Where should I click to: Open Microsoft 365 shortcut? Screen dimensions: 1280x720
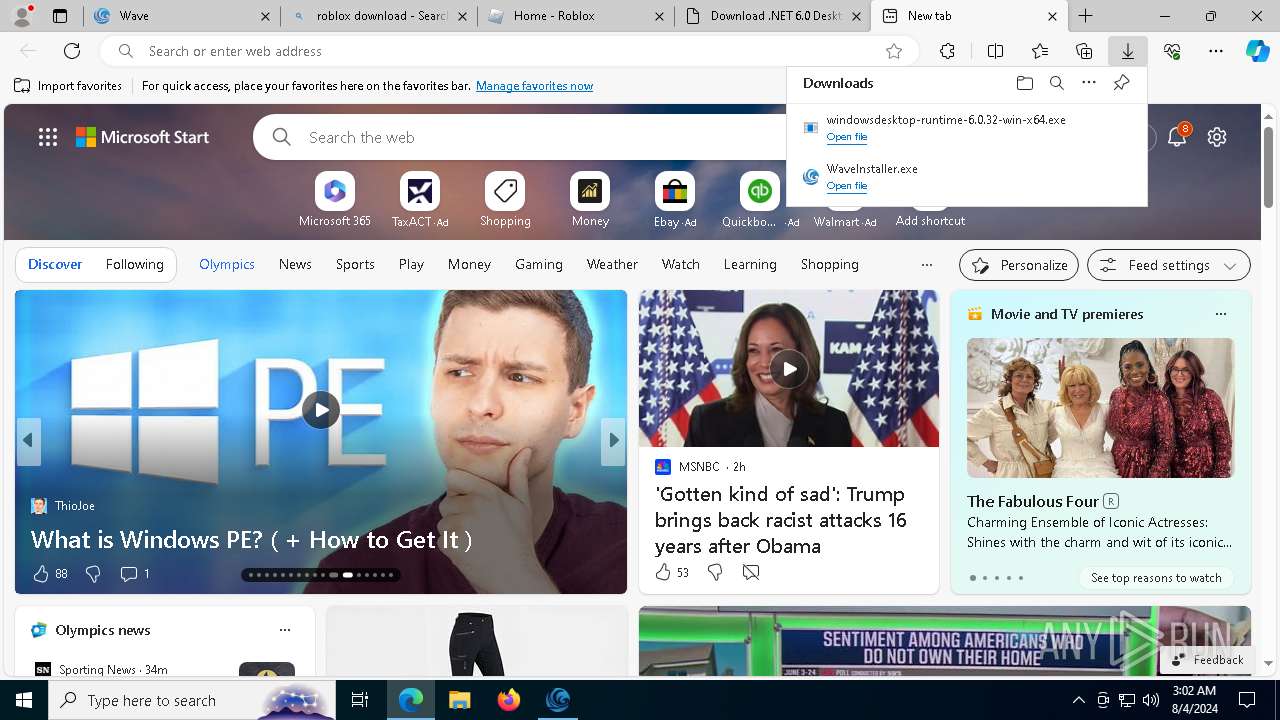pos(335,200)
